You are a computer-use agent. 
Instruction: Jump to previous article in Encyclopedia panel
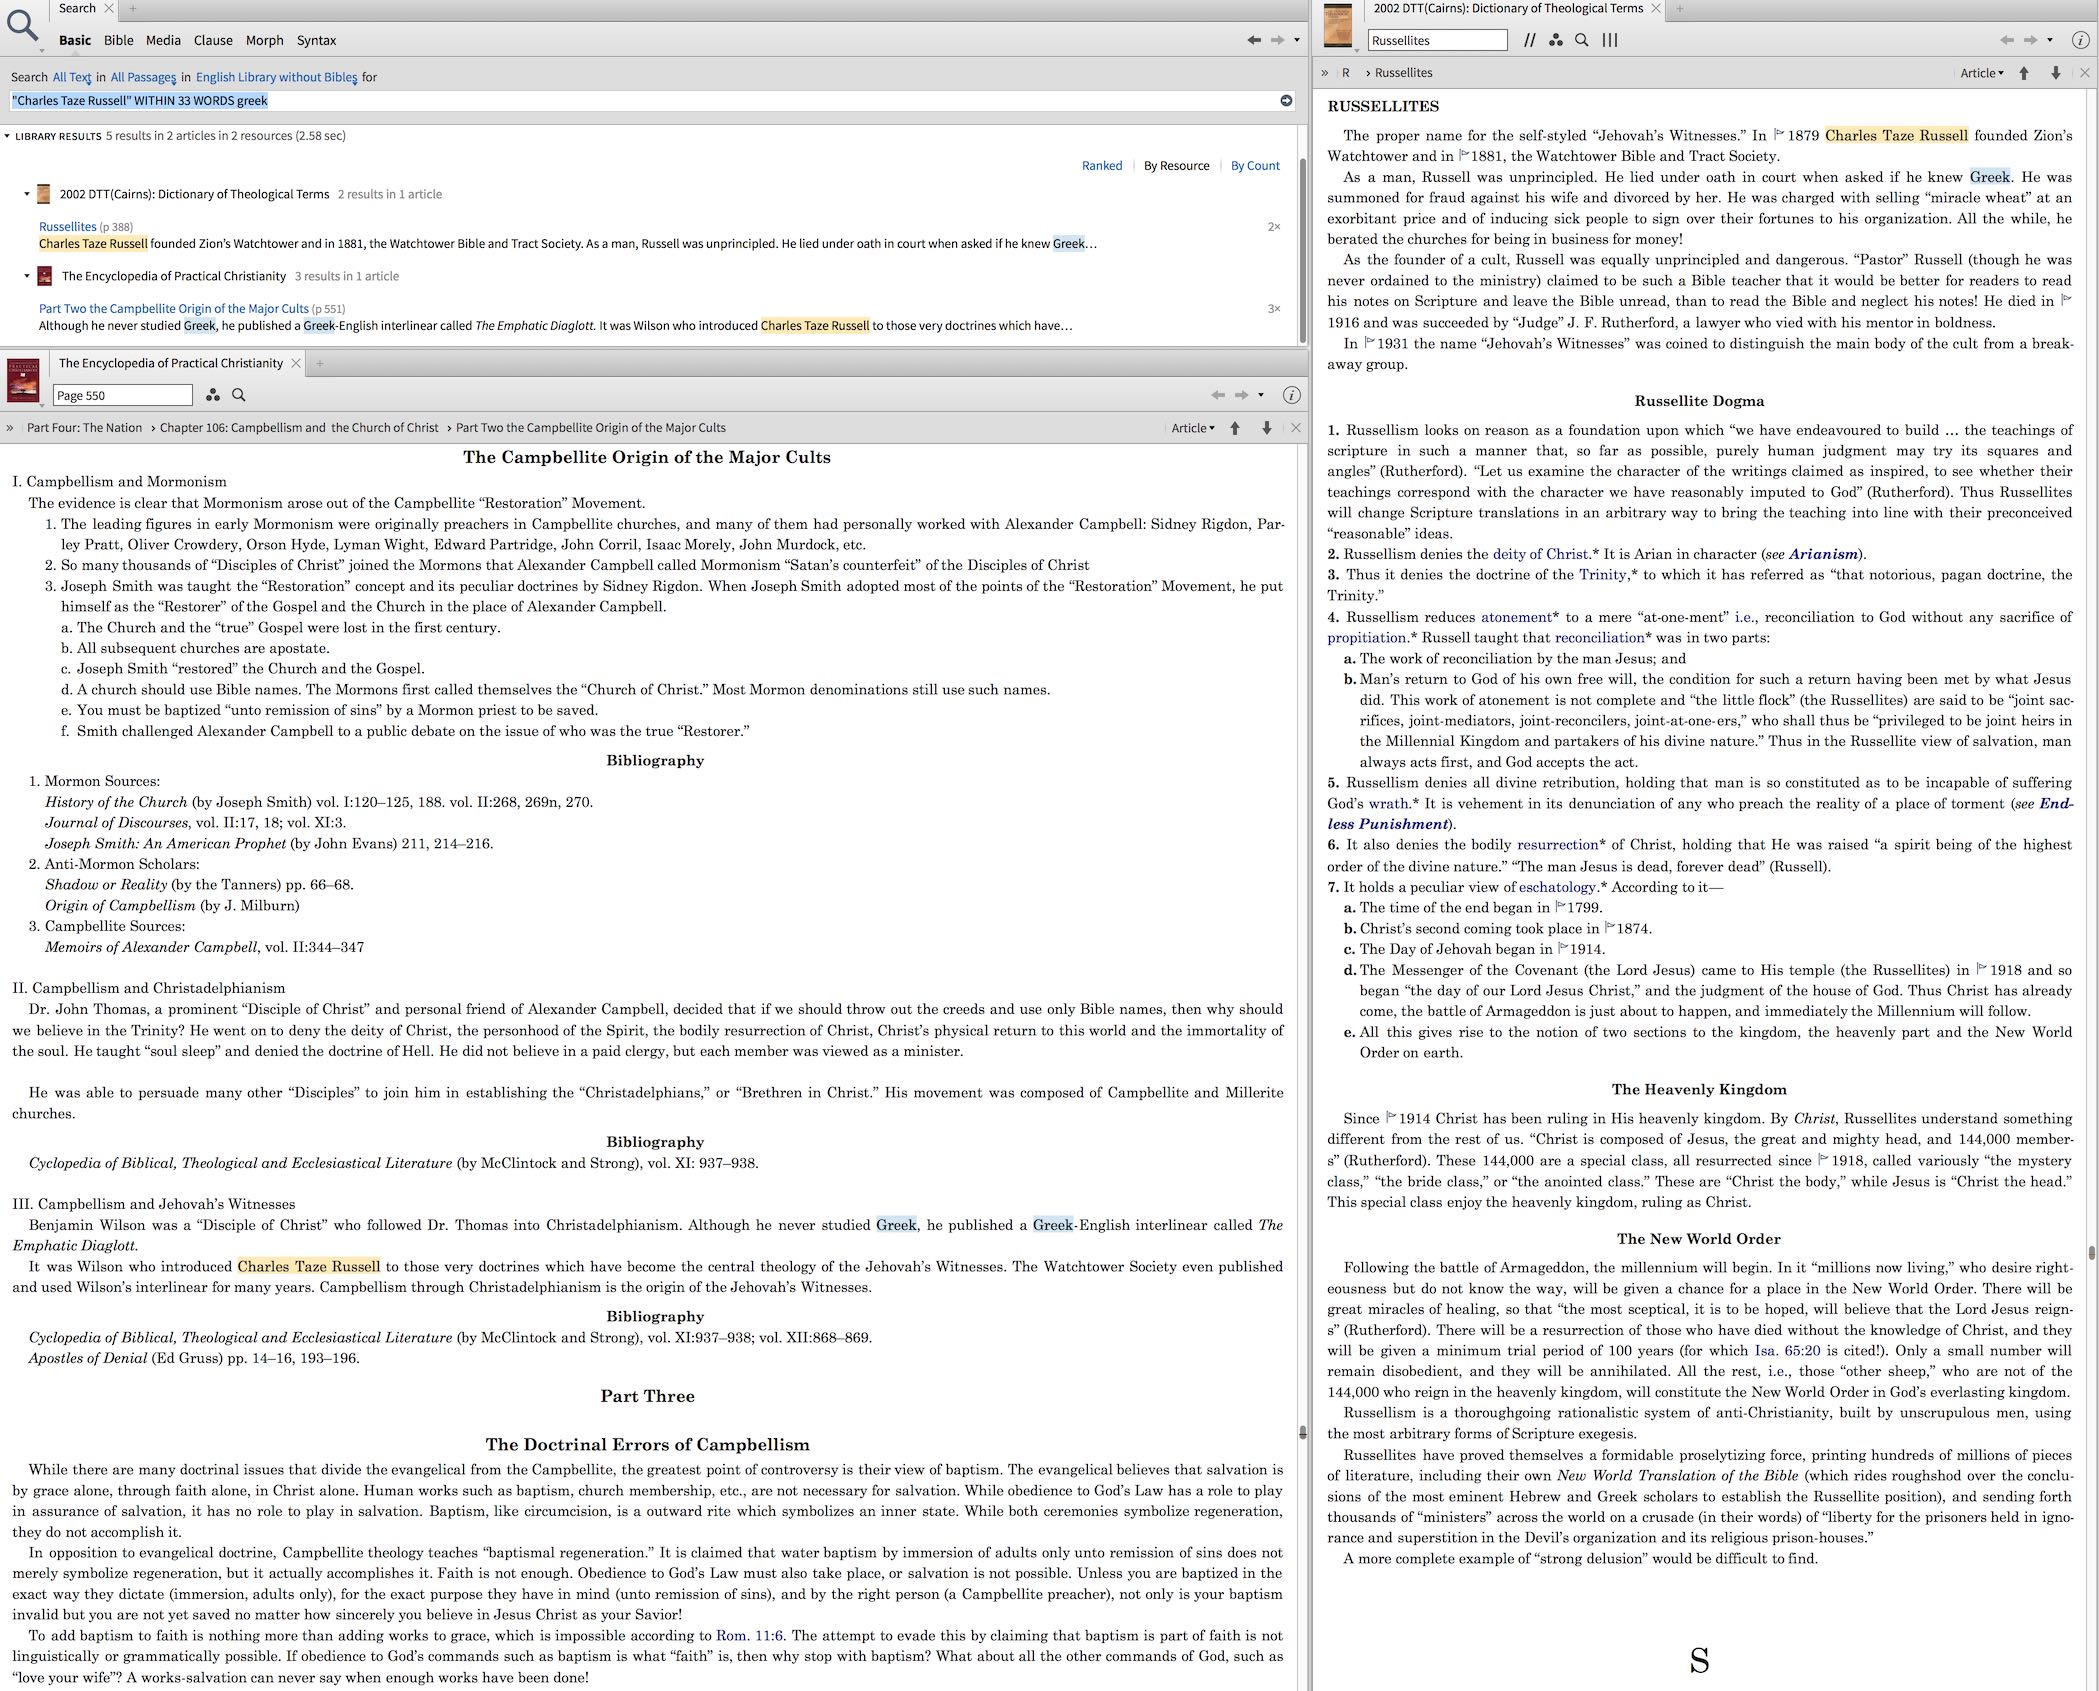[x=1235, y=428]
